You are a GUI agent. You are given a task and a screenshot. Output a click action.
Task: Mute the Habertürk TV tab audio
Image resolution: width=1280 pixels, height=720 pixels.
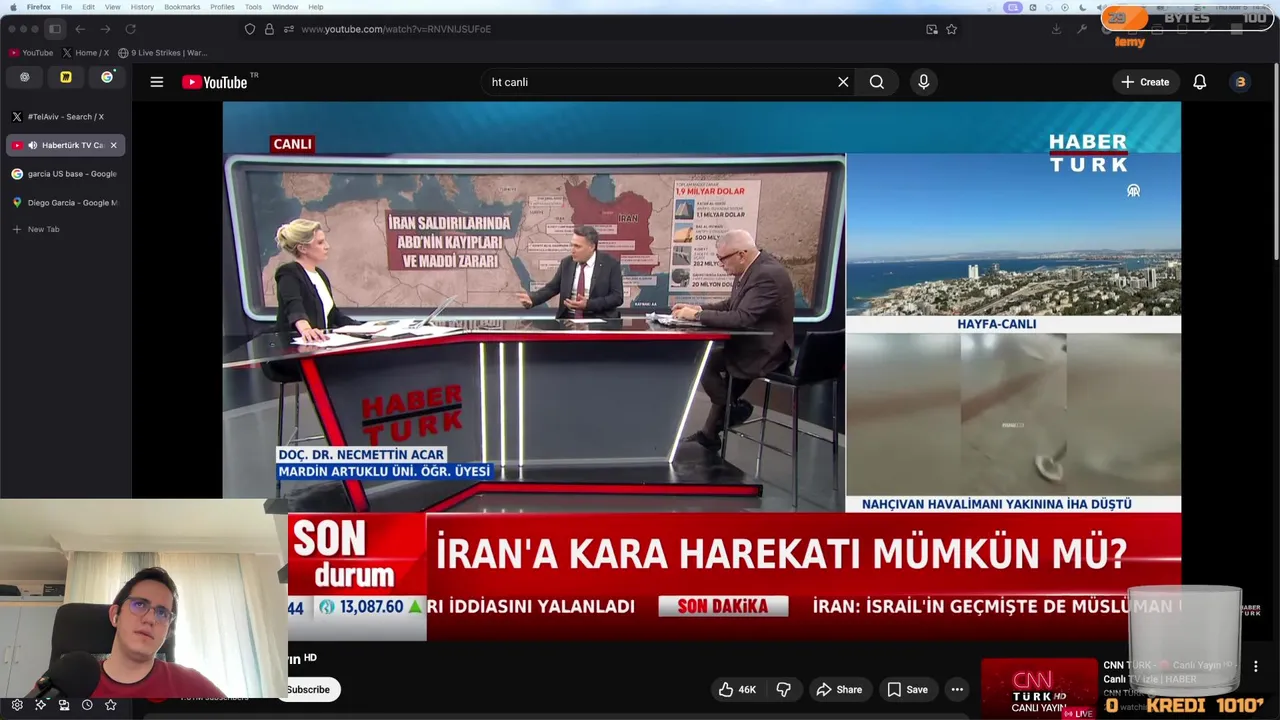(x=32, y=145)
